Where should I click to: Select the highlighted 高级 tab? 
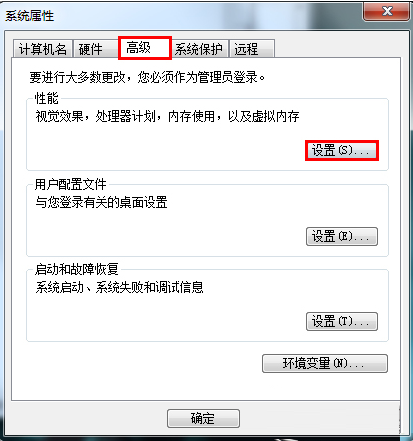(145, 48)
